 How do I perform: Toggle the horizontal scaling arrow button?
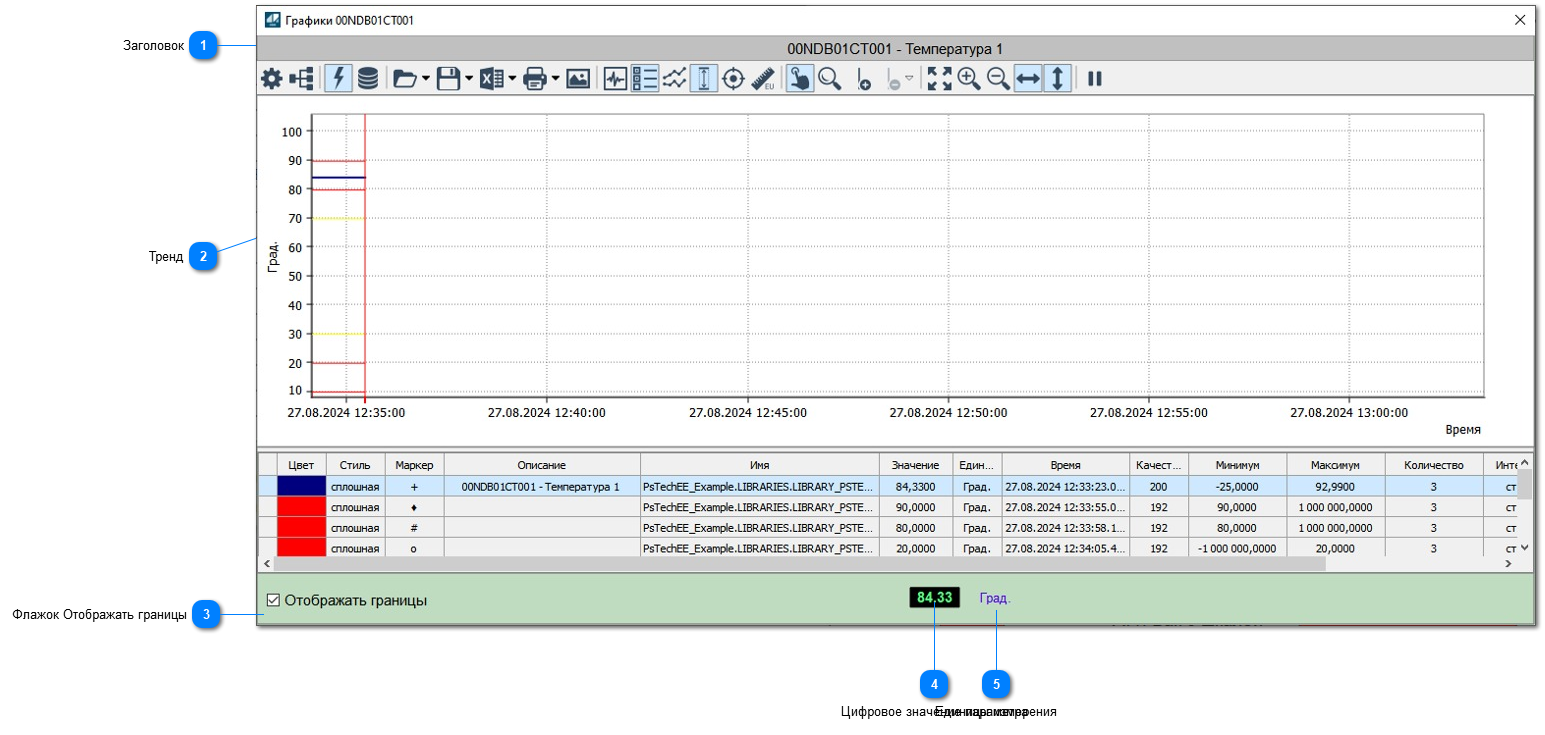(x=1028, y=79)
